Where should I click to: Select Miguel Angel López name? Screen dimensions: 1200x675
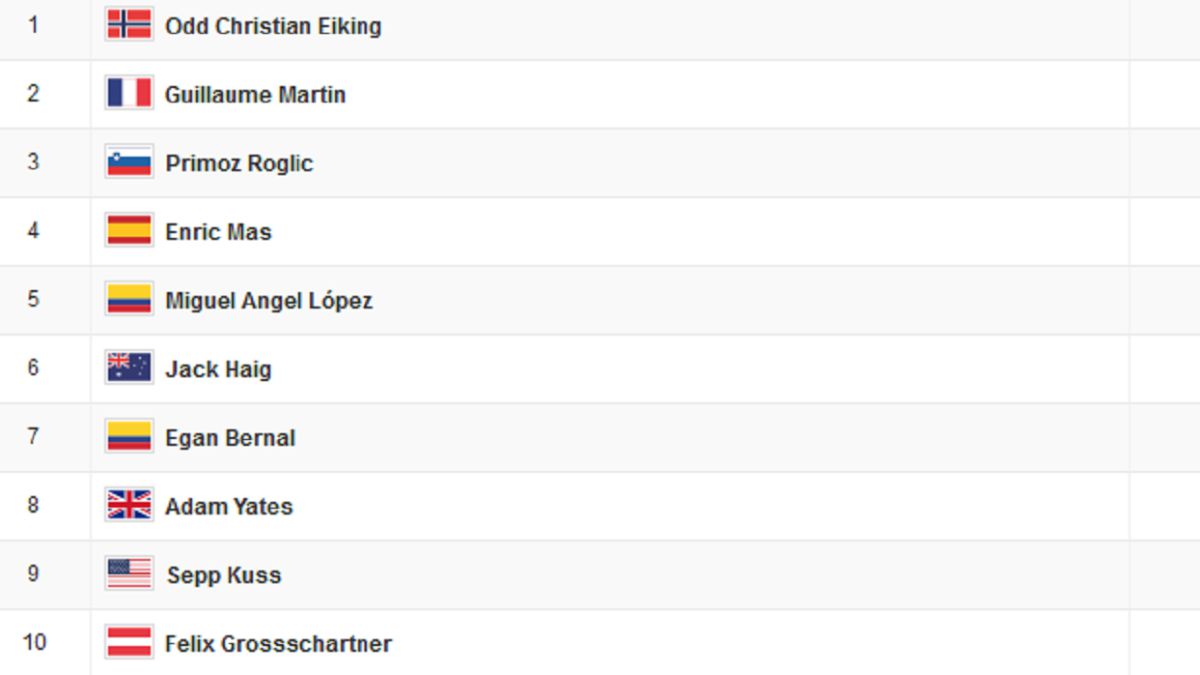click(269, 301)
